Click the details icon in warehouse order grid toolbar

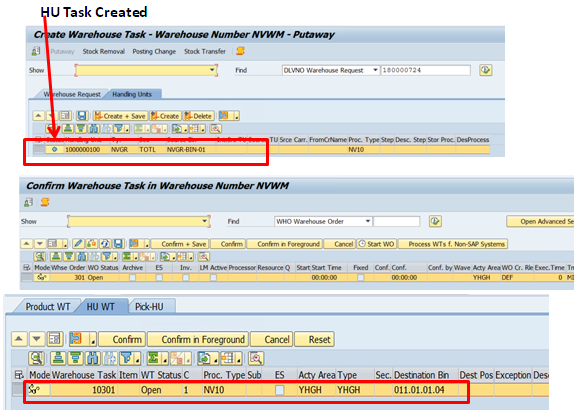click(40, 256)
